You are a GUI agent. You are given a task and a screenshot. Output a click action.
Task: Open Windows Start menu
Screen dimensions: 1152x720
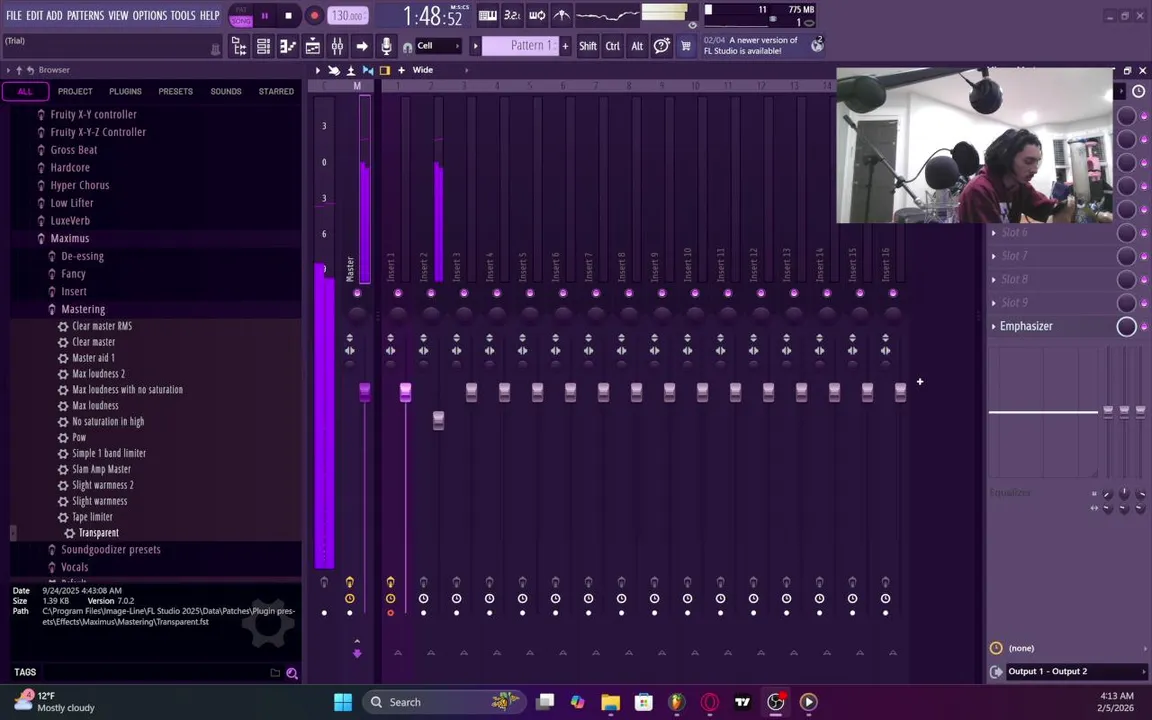coord(342,702)
